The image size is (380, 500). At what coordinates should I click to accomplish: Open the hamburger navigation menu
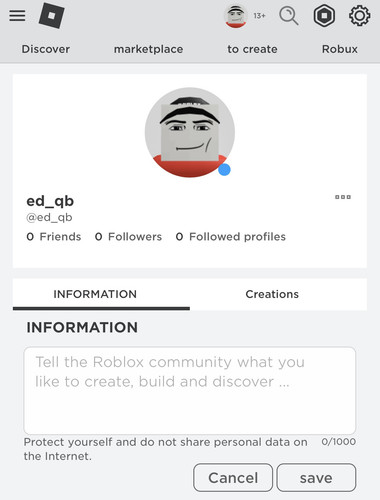tap(17, 15)
